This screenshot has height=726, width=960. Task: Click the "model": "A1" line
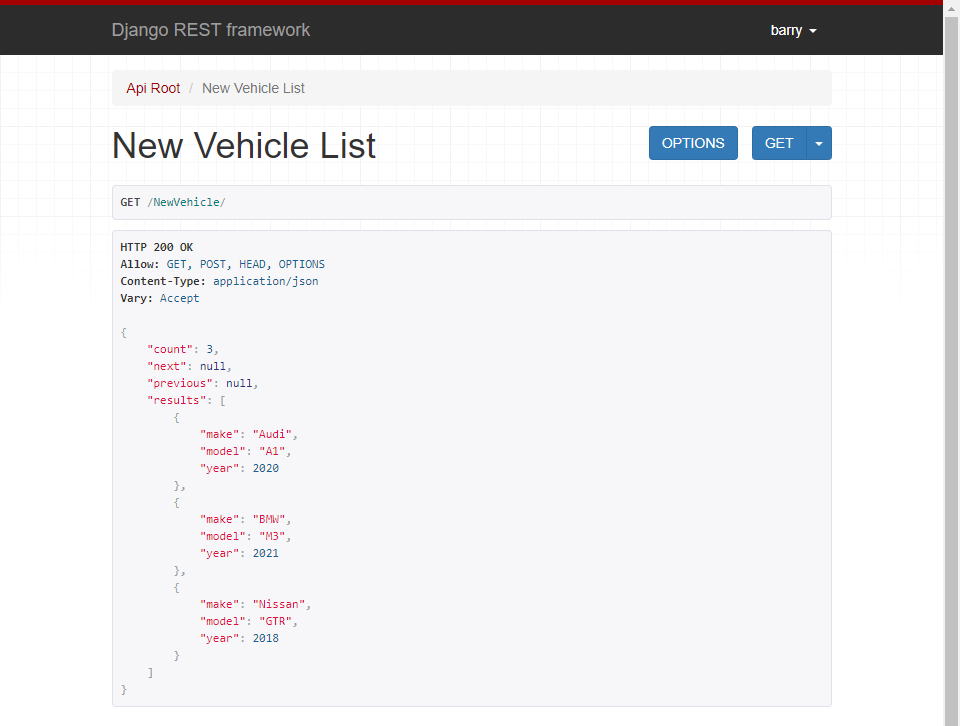(246, 451)
